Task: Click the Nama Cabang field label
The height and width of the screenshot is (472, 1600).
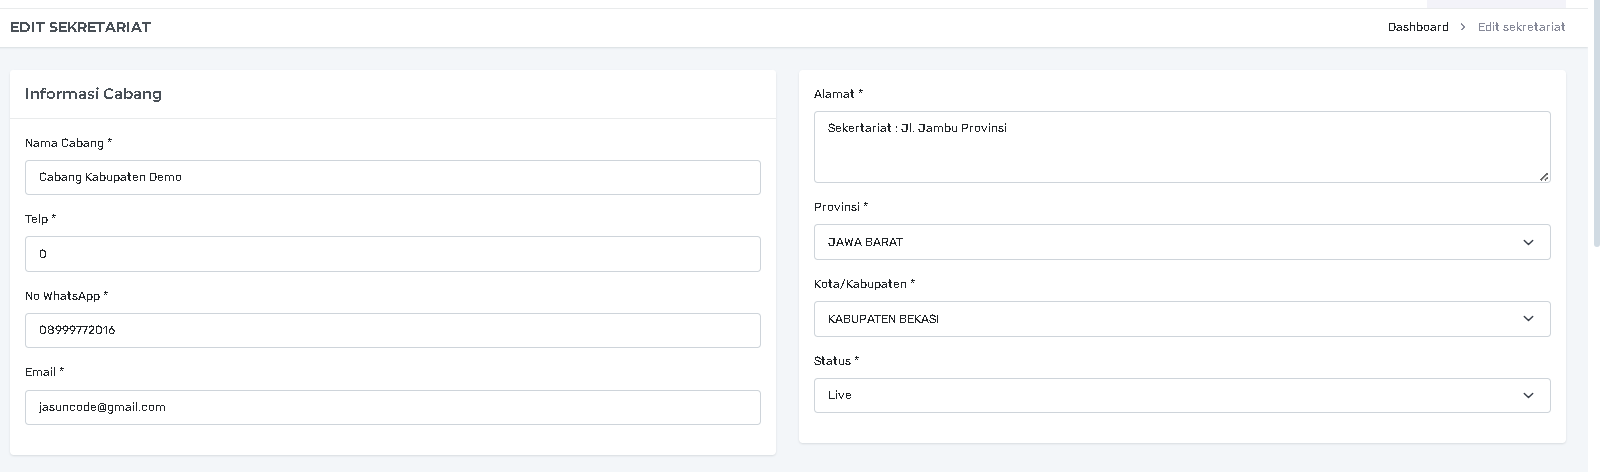Action: (68, 143)
